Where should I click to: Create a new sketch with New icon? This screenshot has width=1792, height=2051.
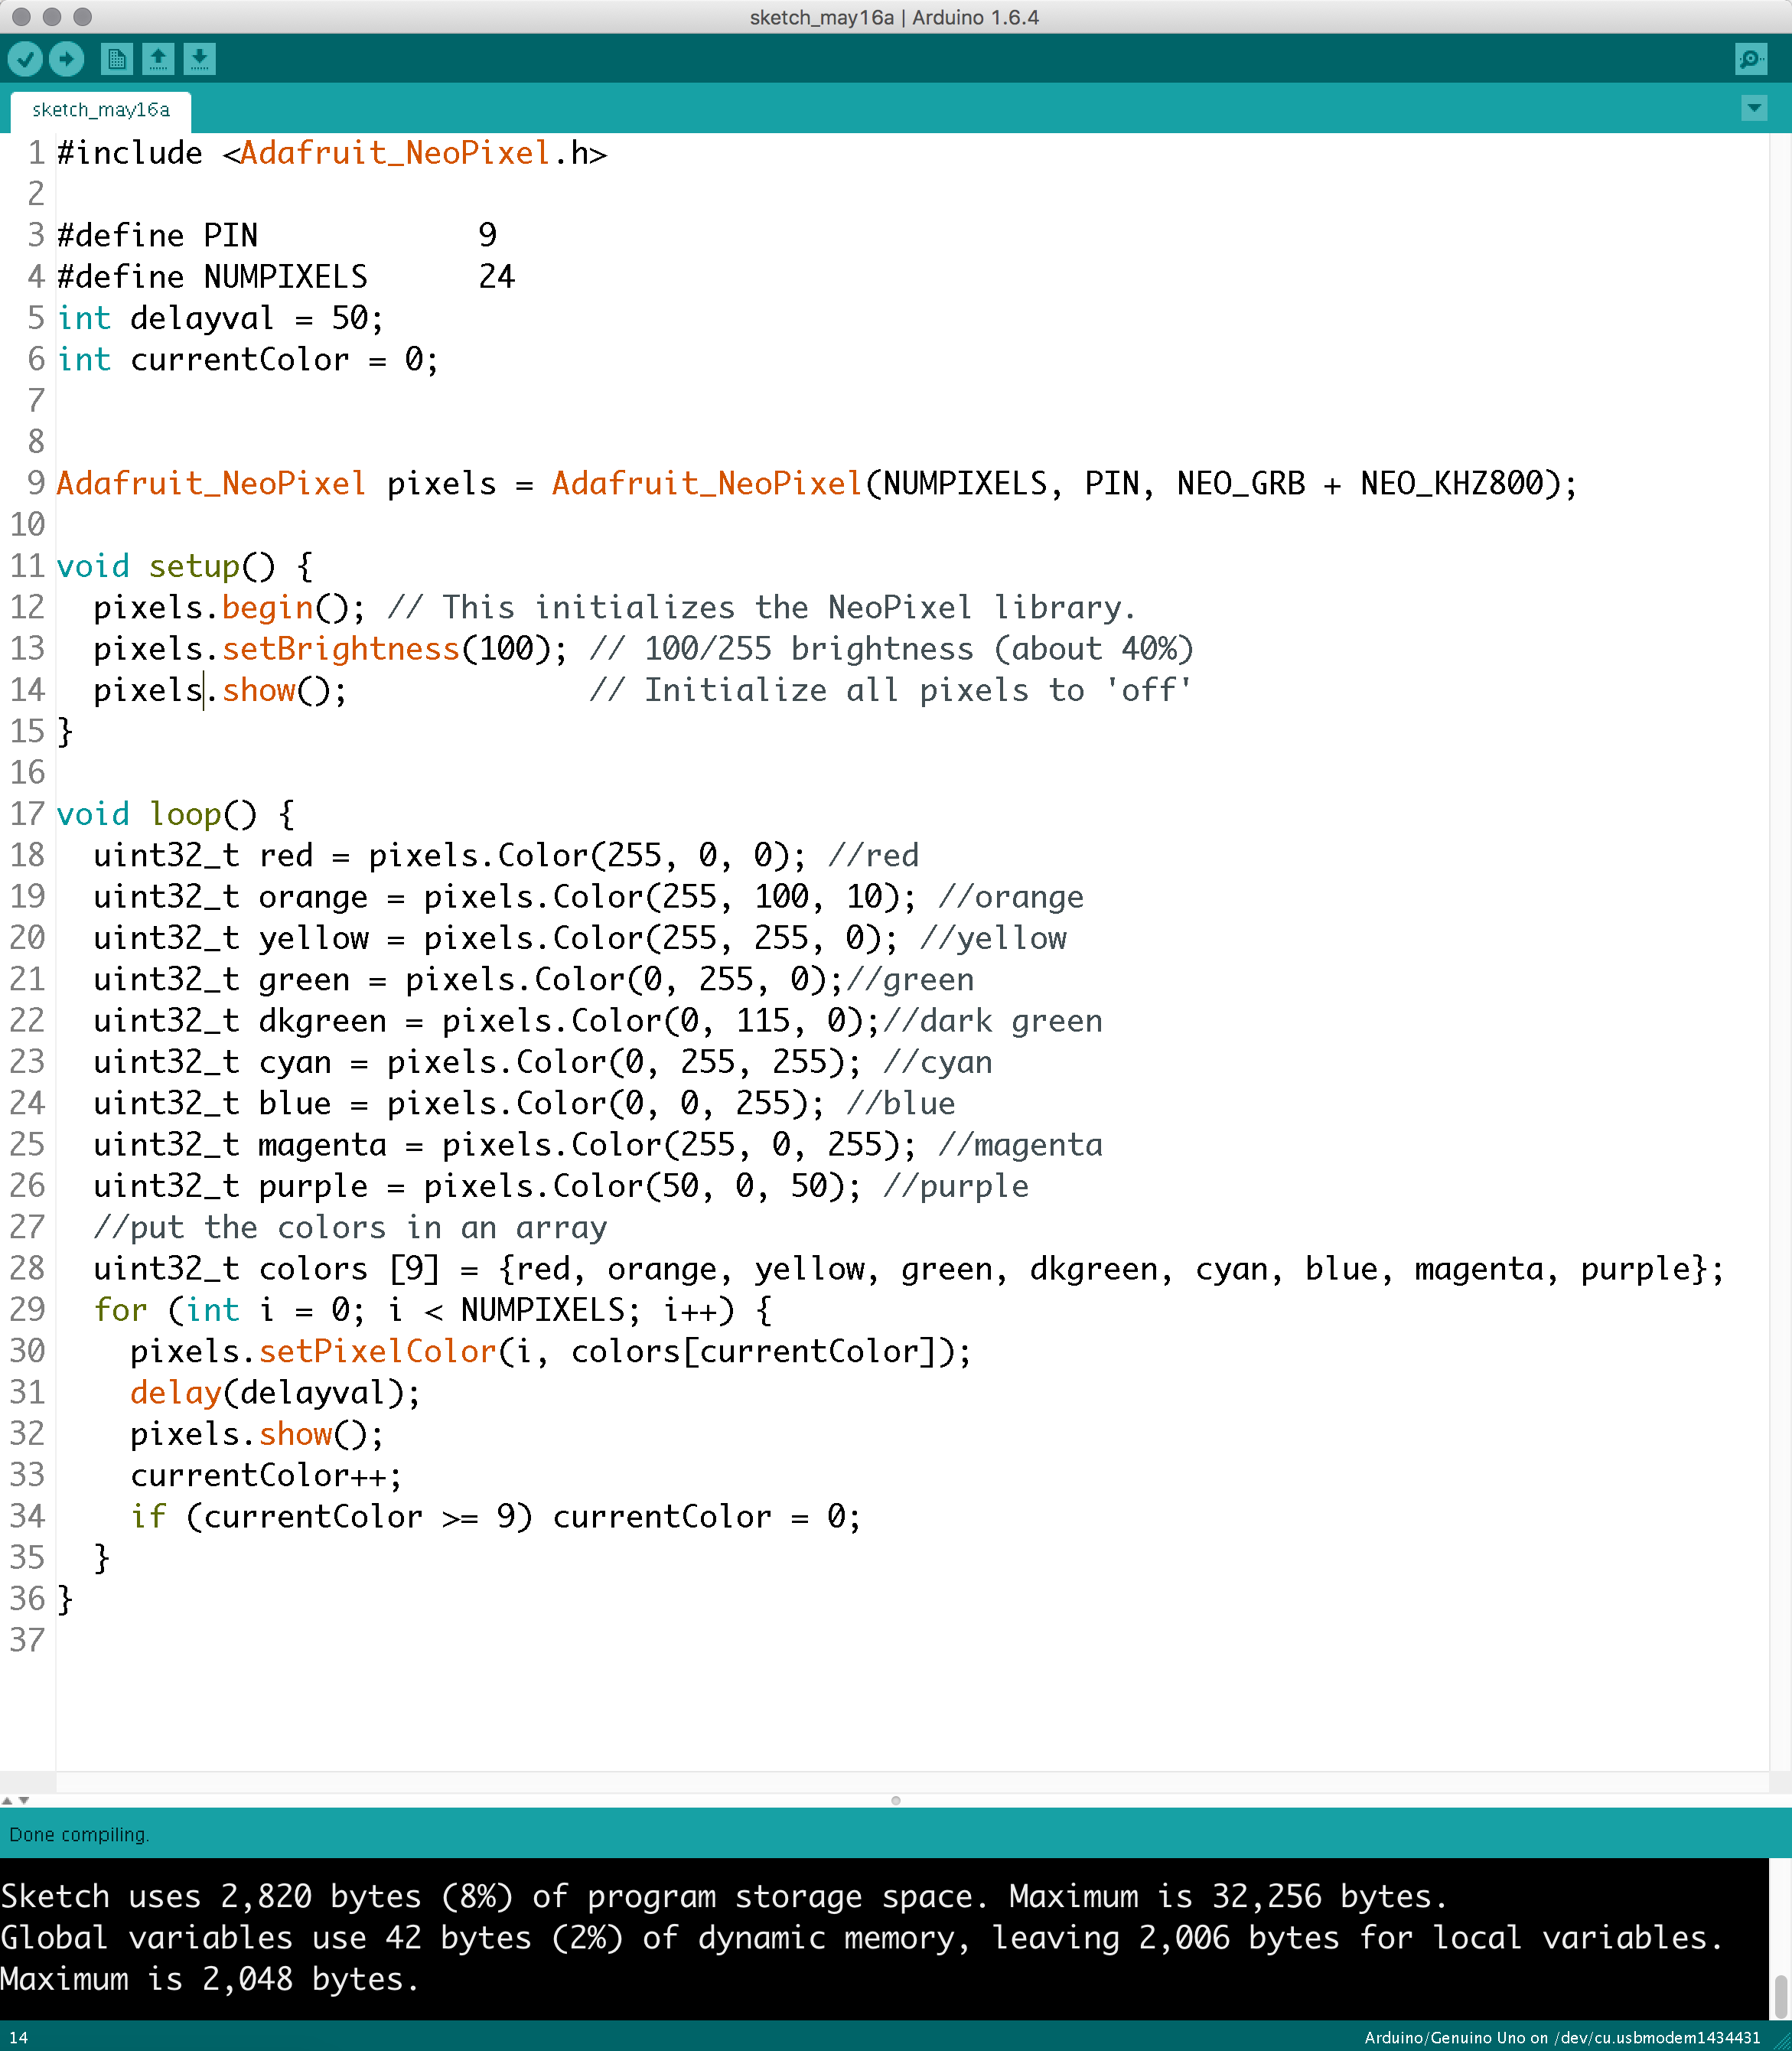[x=117, y=60]
